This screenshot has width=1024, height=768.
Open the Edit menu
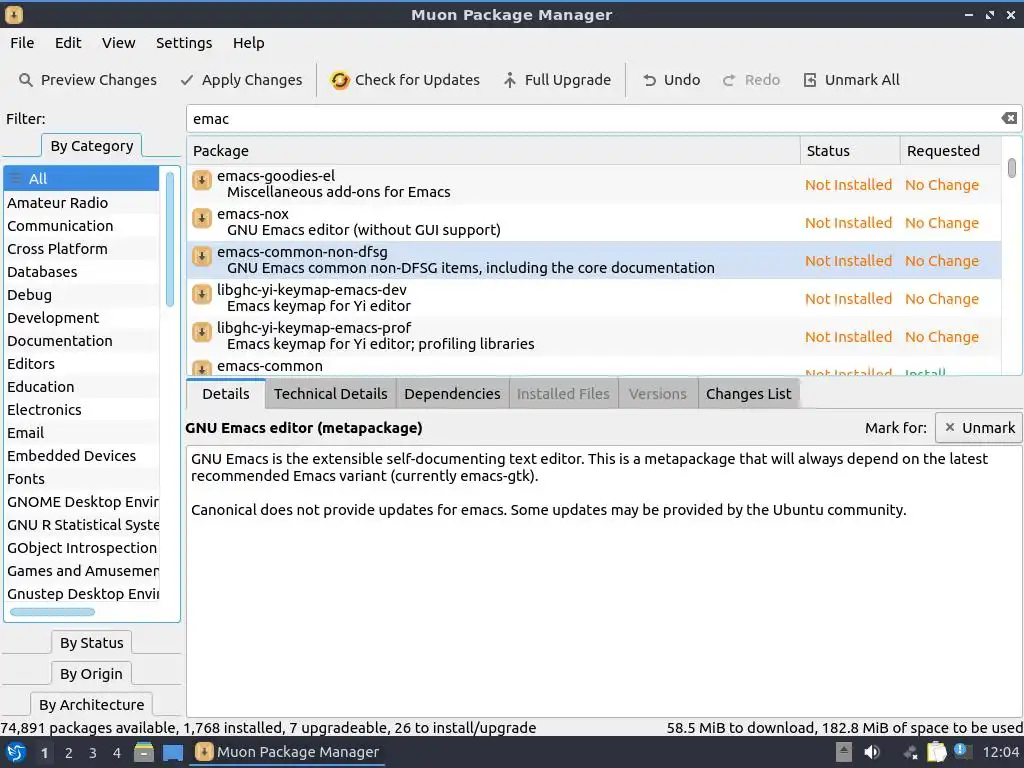[68, 43]
